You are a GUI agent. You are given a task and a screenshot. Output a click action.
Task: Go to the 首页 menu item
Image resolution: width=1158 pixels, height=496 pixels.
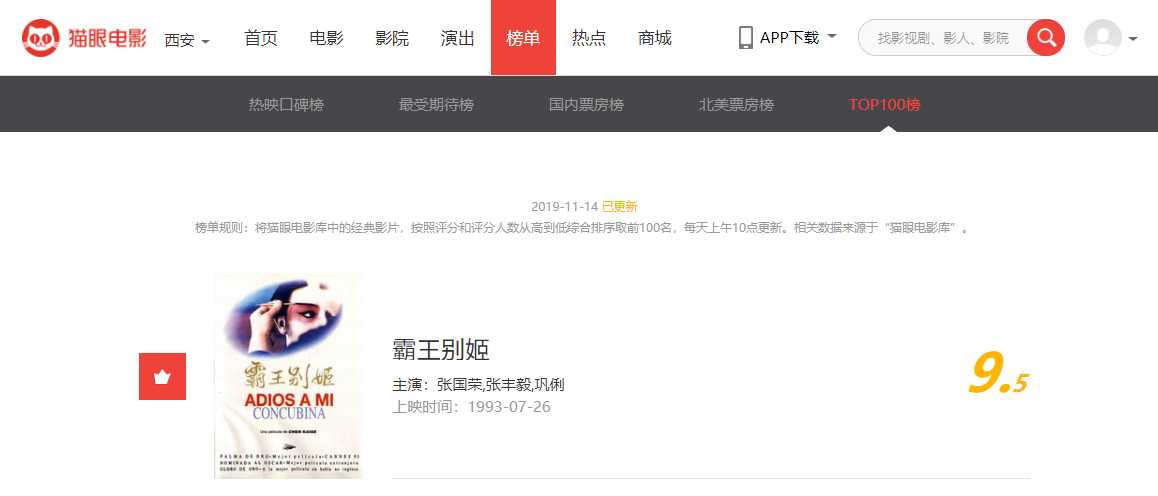(x=261, y=38)
